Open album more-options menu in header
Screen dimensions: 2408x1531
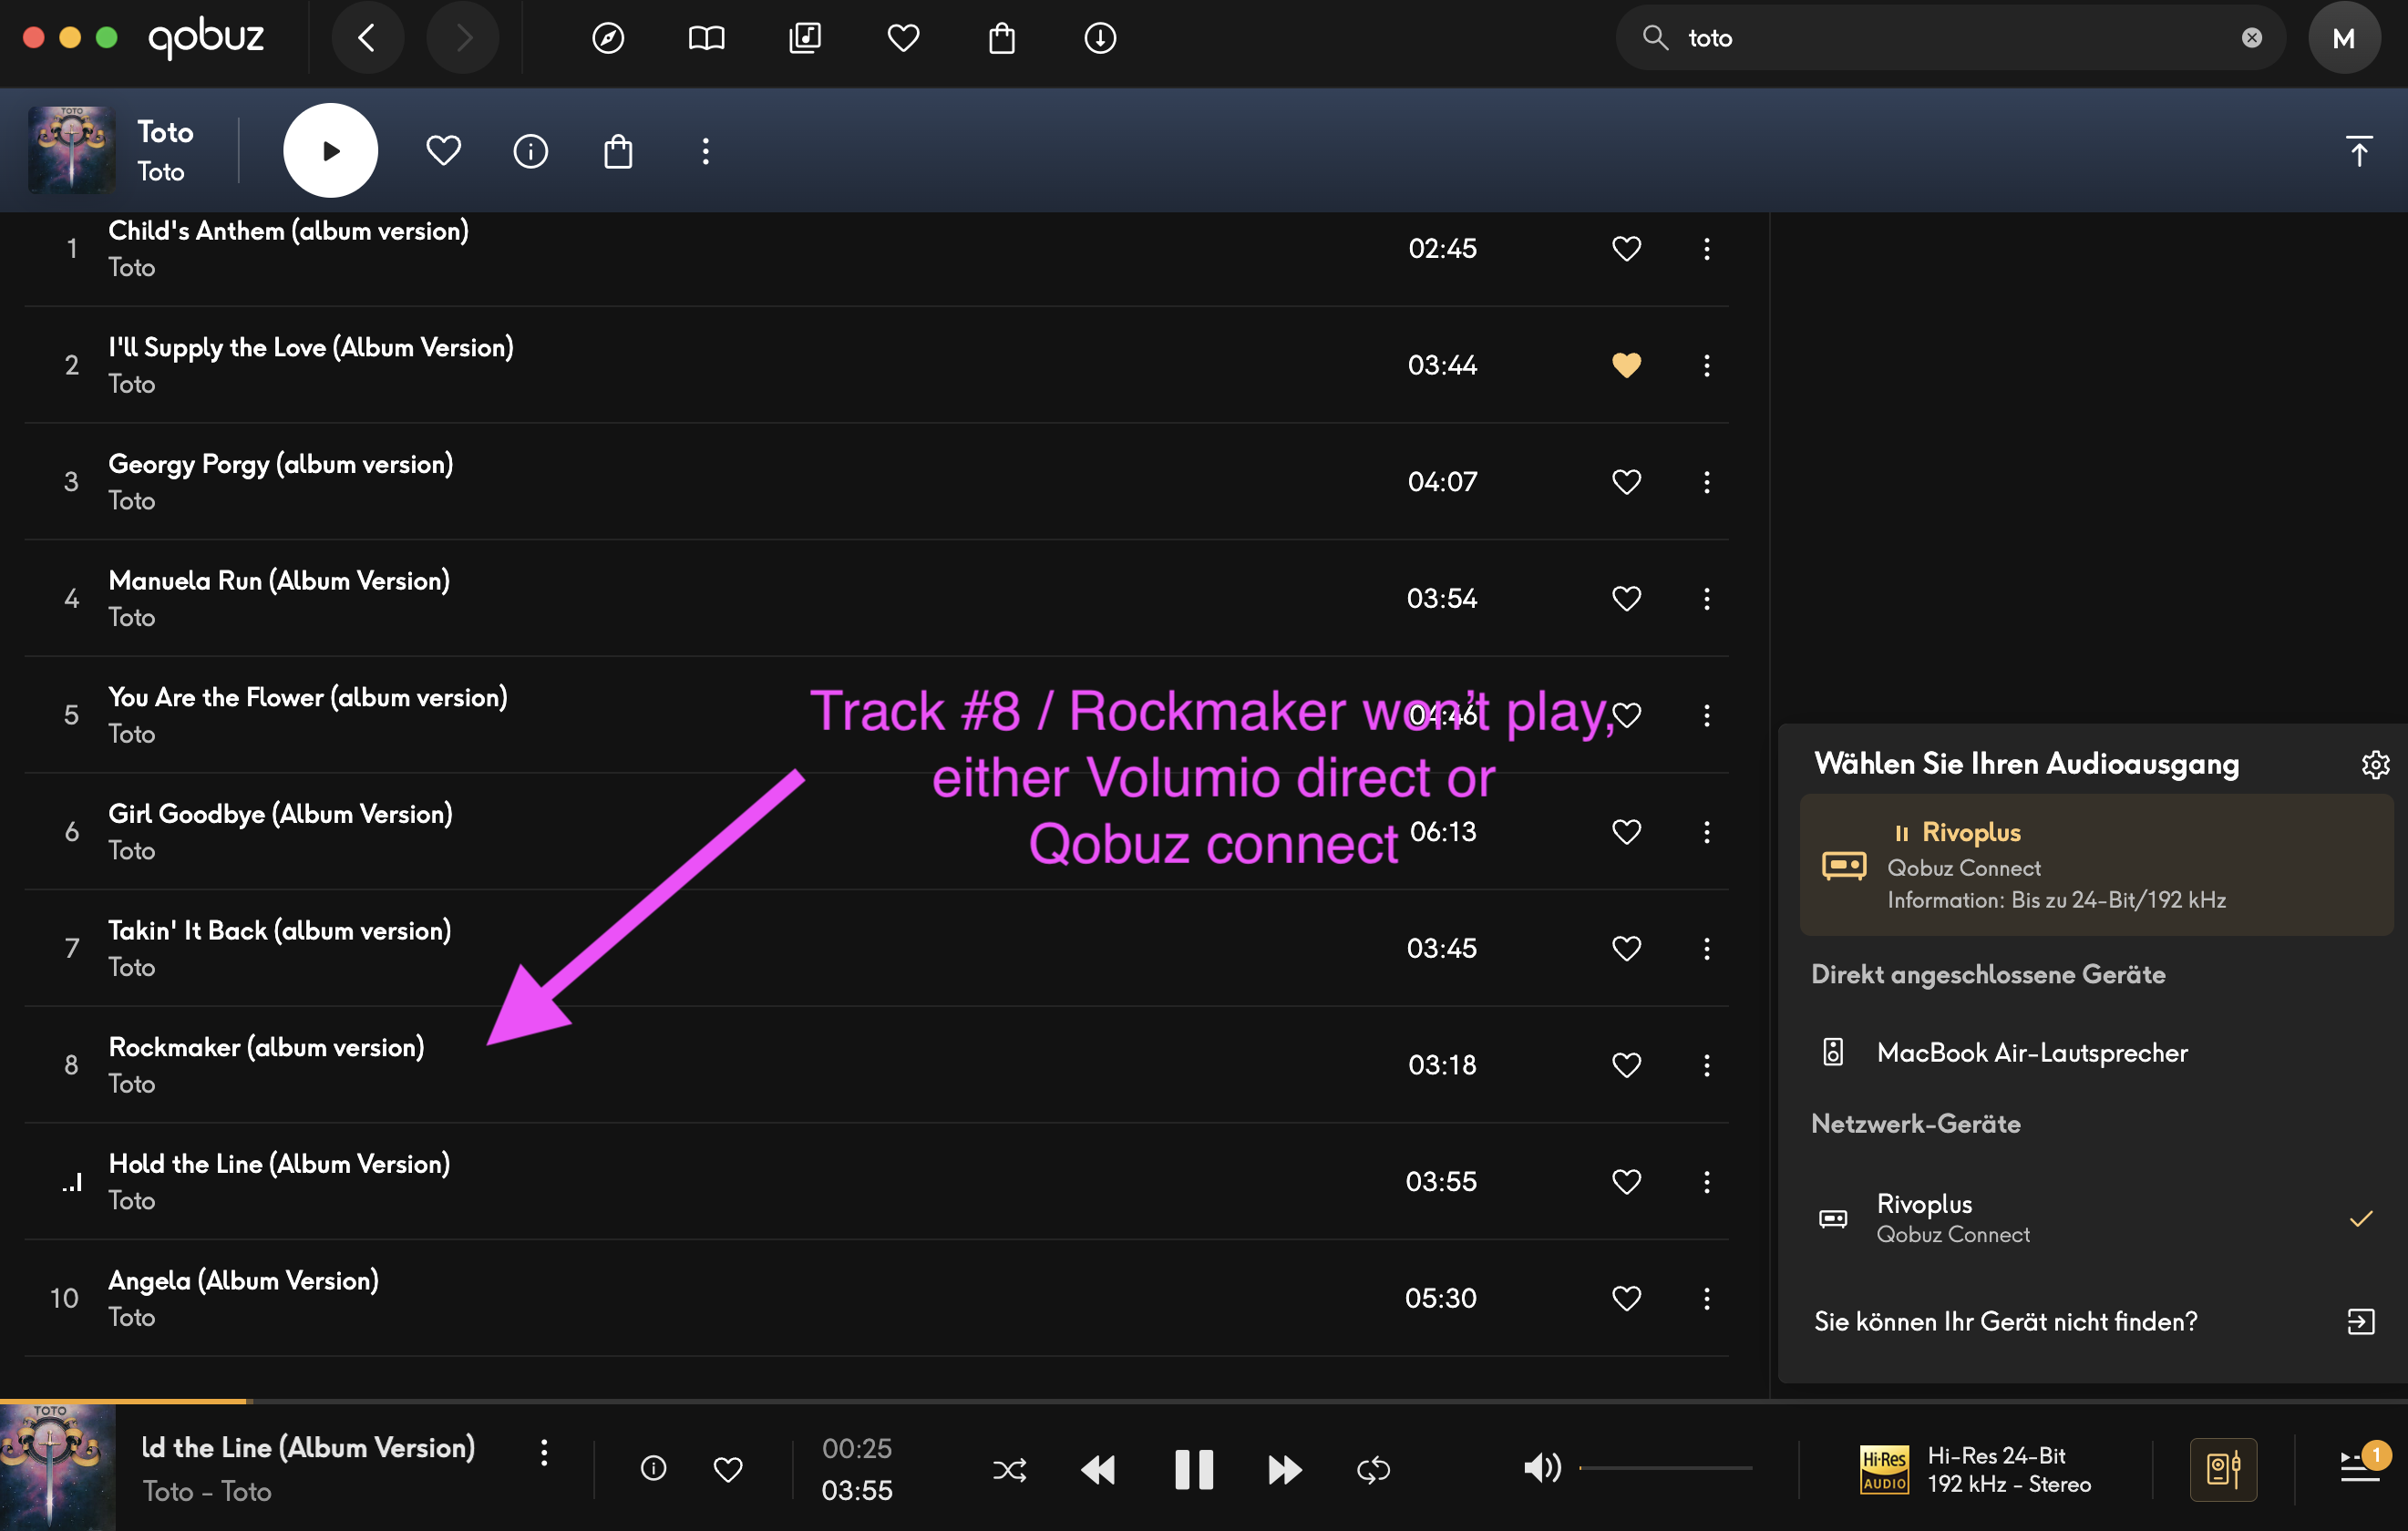point(705,151)
